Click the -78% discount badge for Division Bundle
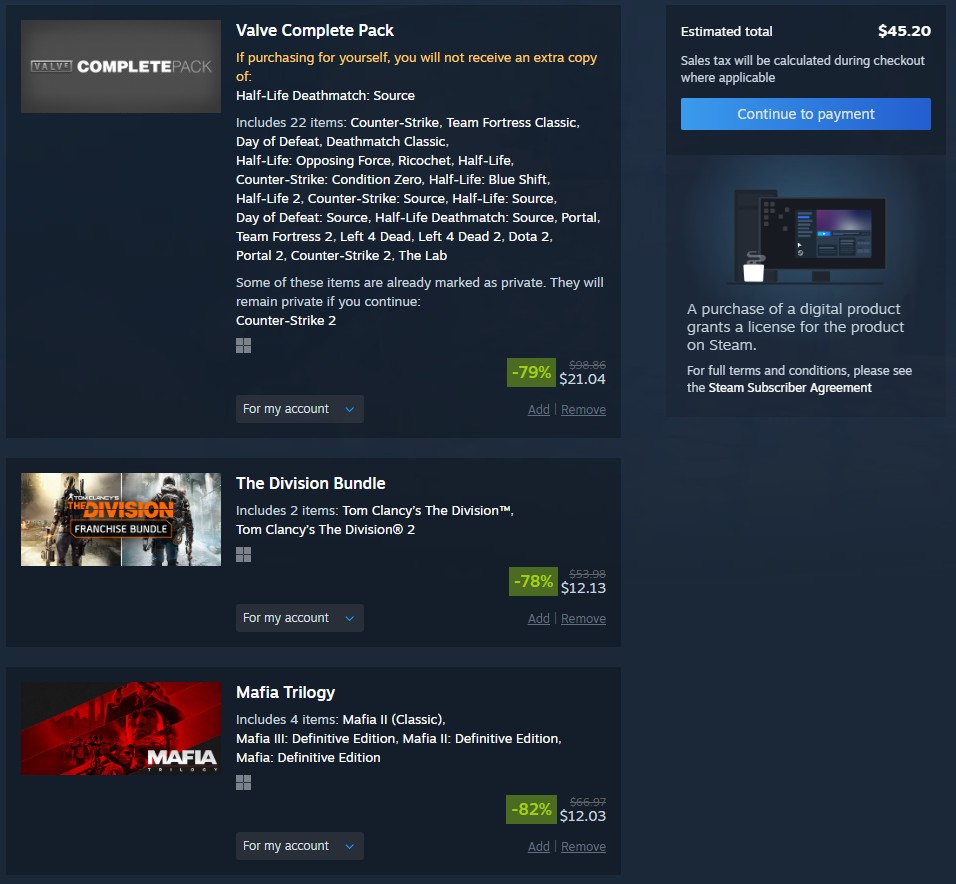Screen dimensions: 956x884 click(533, 581)
